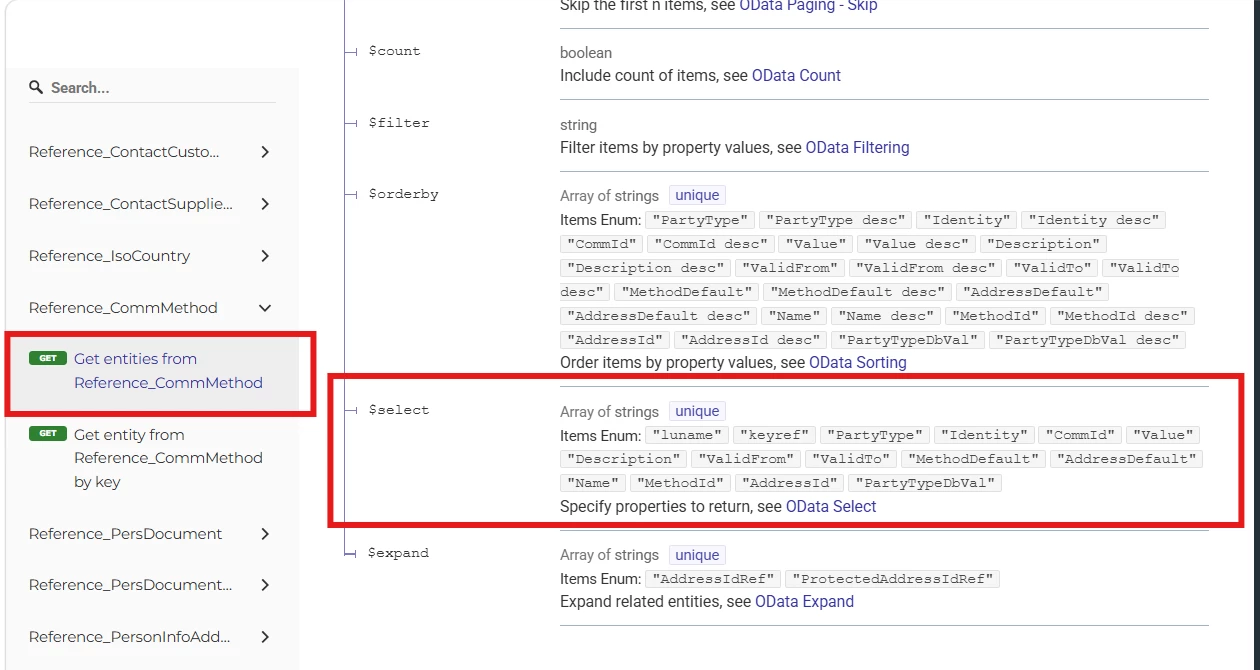Viewport: 1260px width, 670px height.
Task: Click the string type label under $filter
Action: [x=579, y=125]
